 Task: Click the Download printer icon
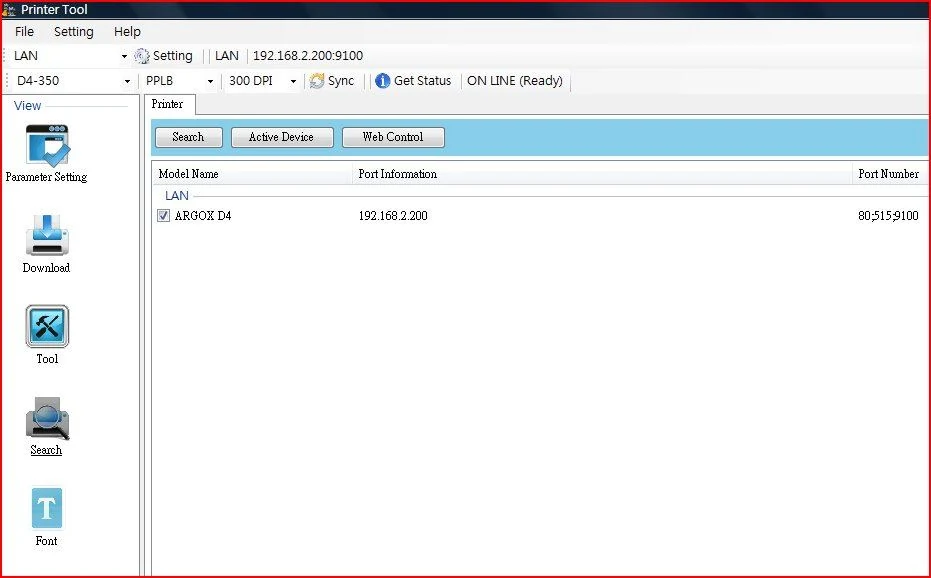pyautogui.click(x=47, y=236)
